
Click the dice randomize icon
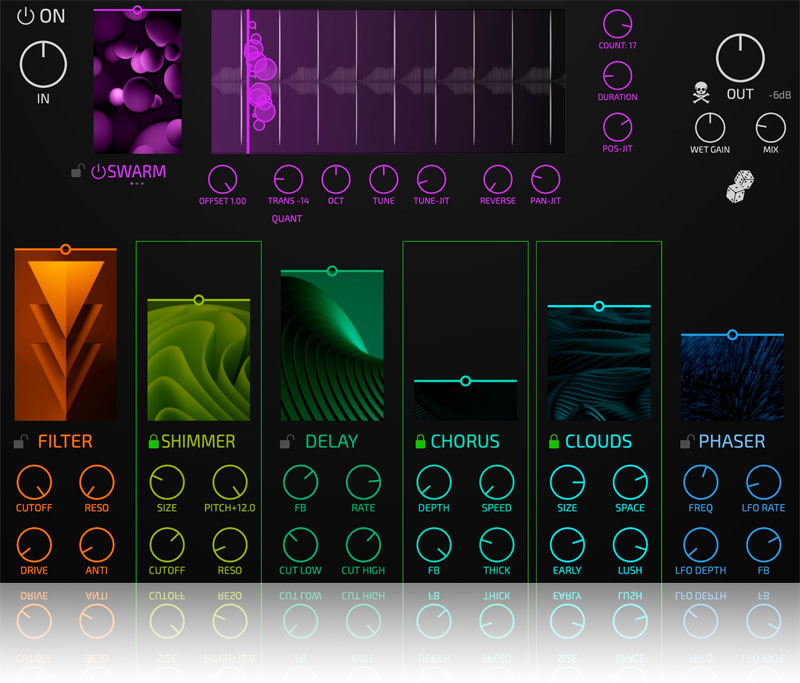pos(740,187)
